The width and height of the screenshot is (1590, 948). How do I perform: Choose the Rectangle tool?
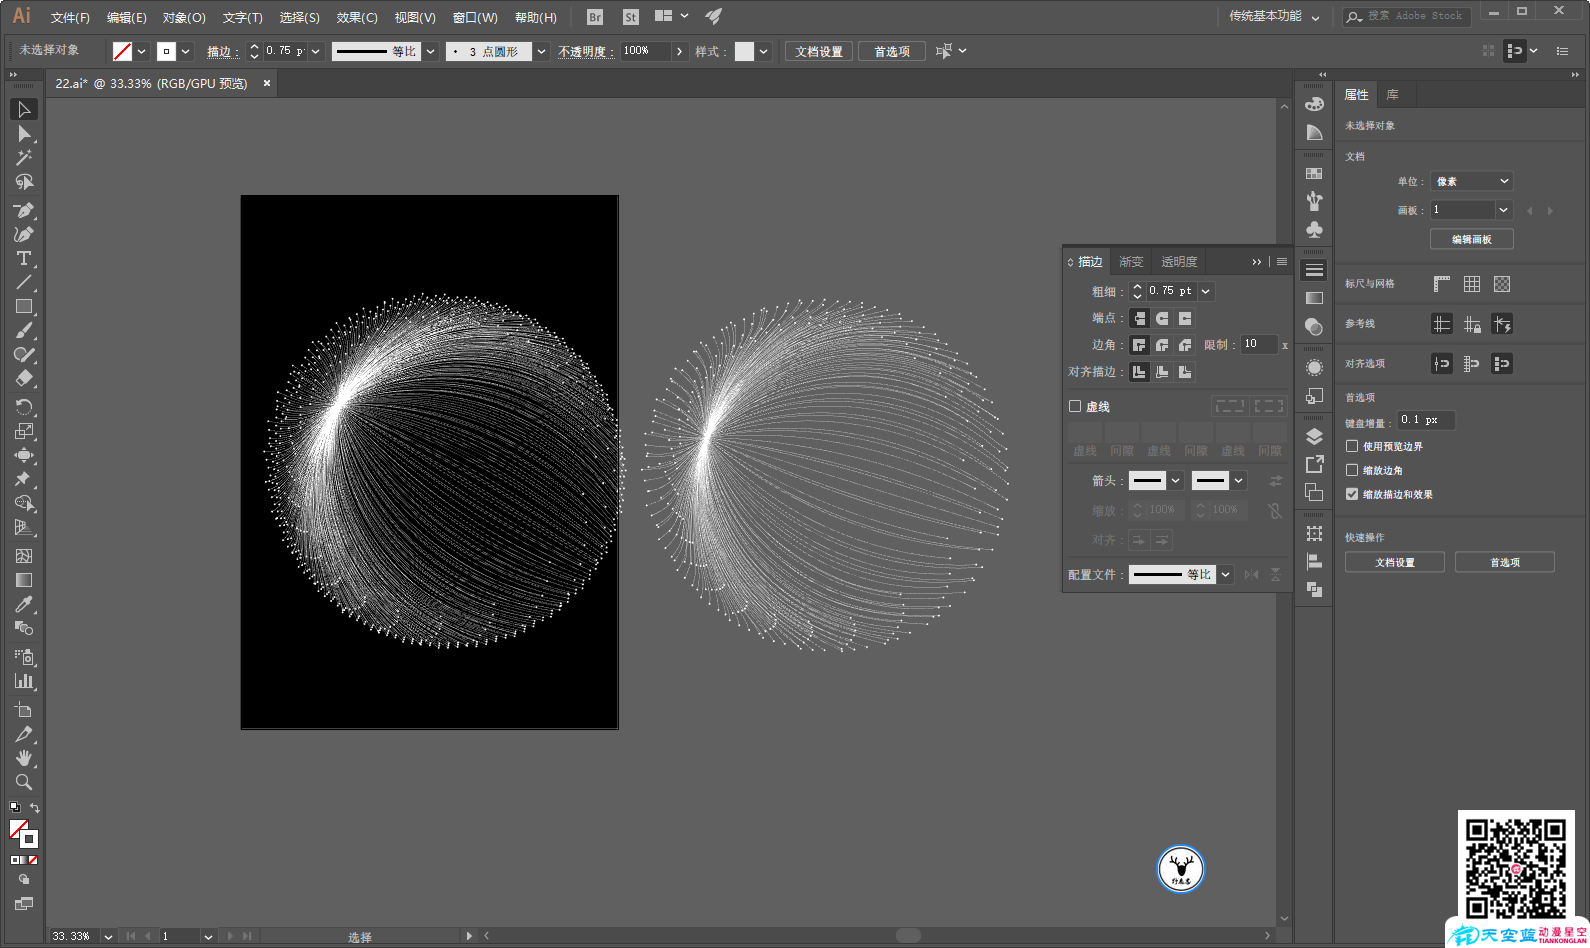point(24,306)
